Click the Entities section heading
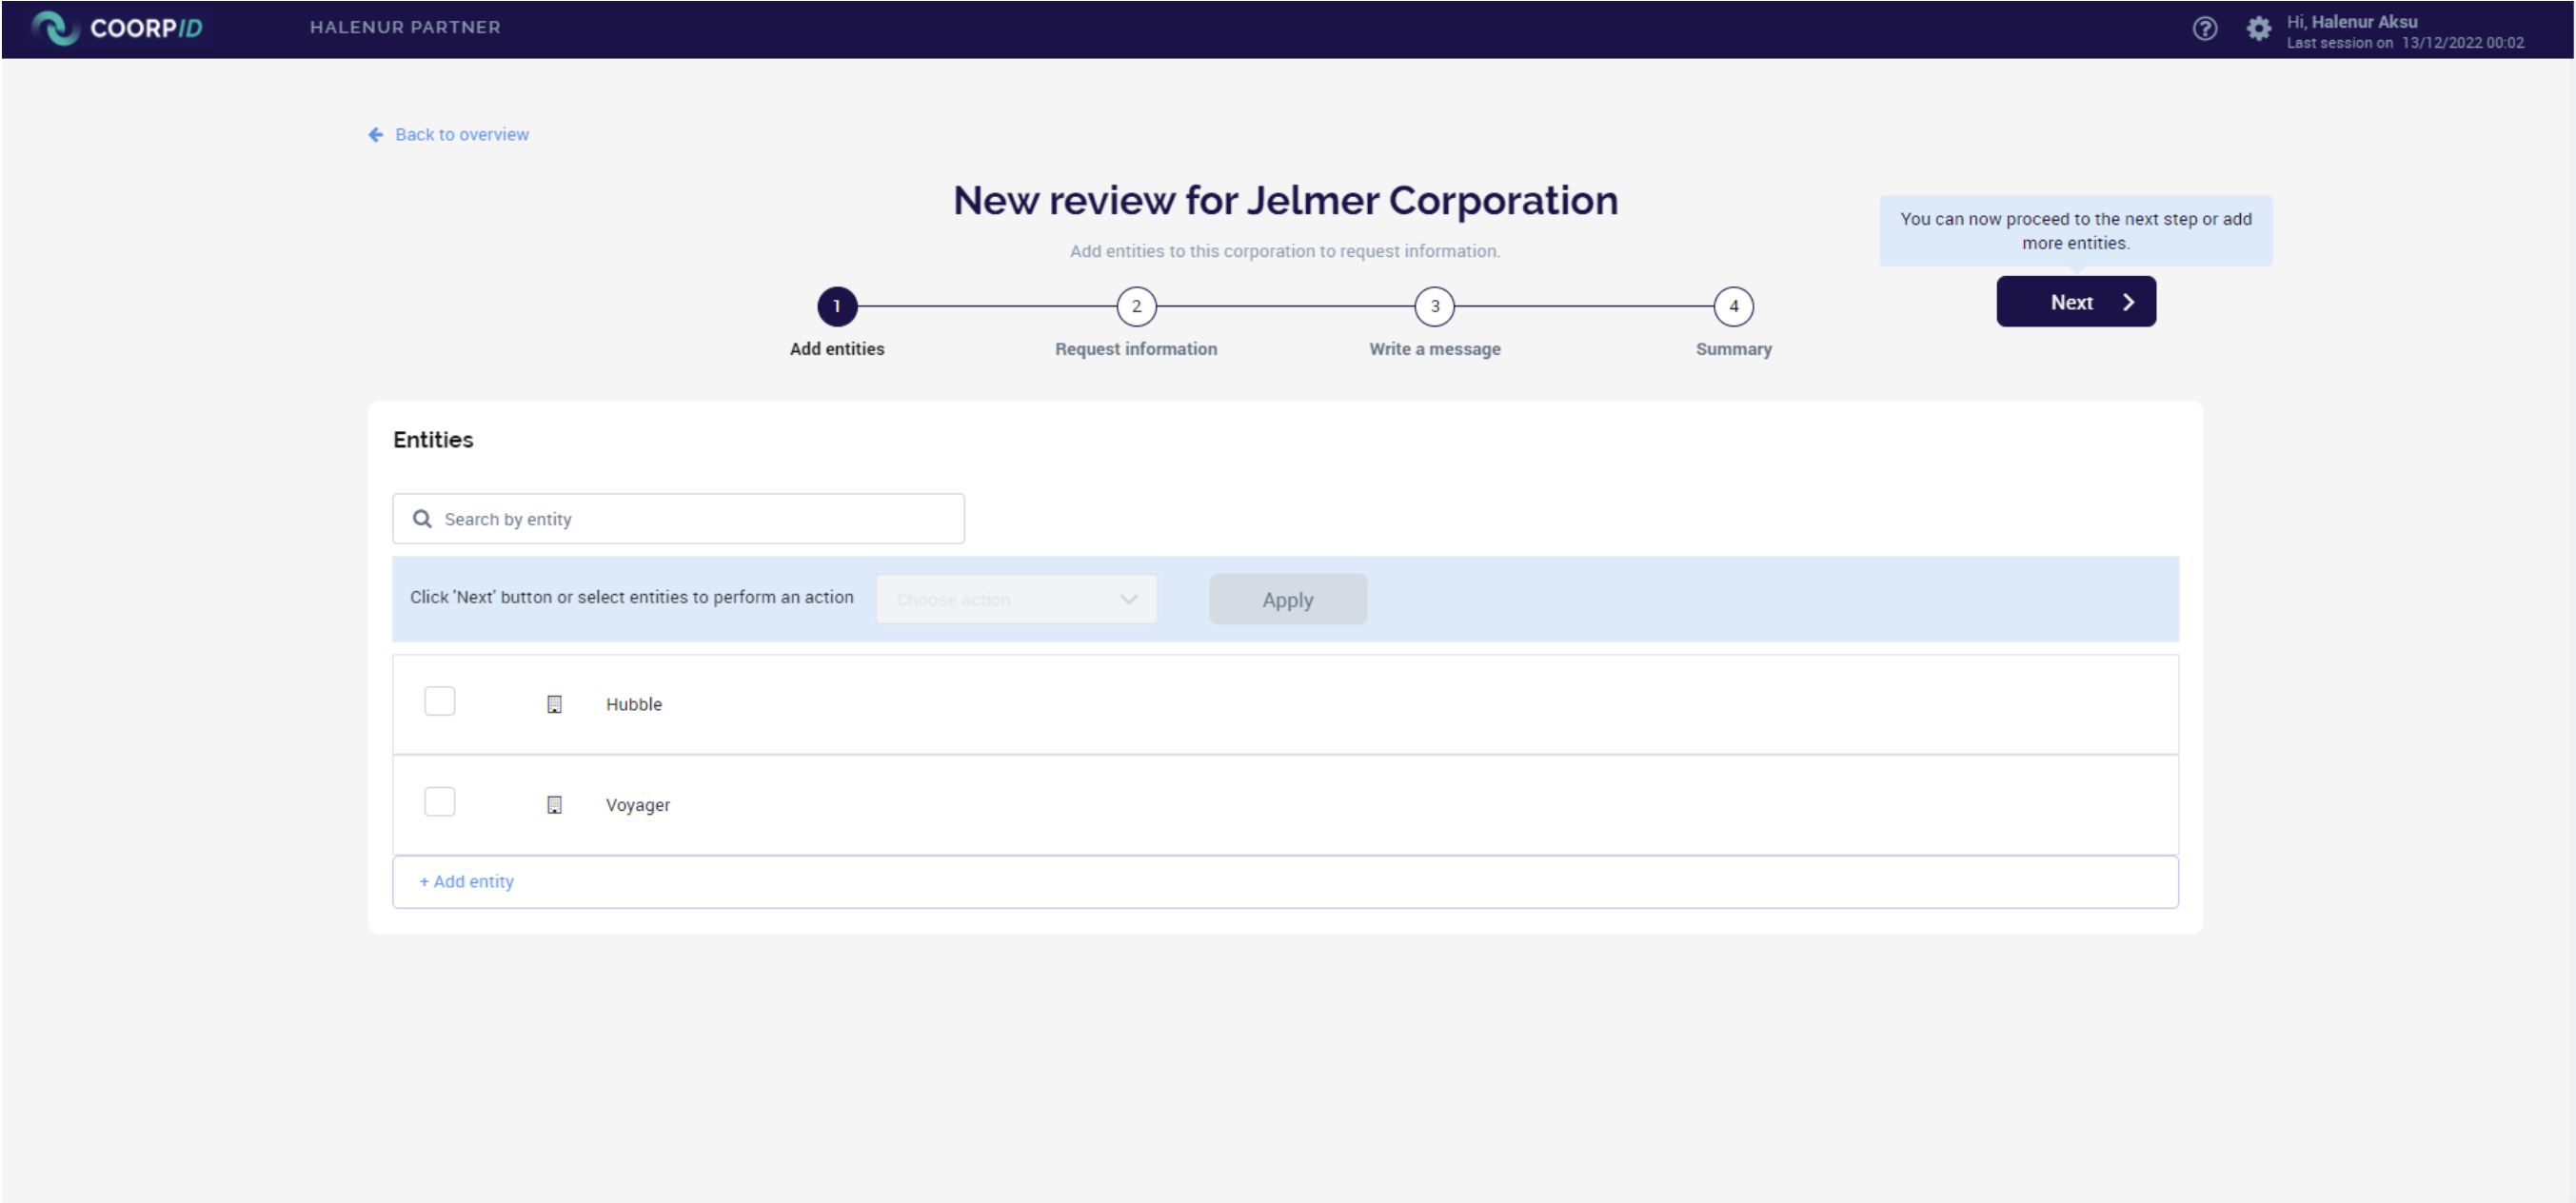 pyautogui.click(x=433, y=440)
